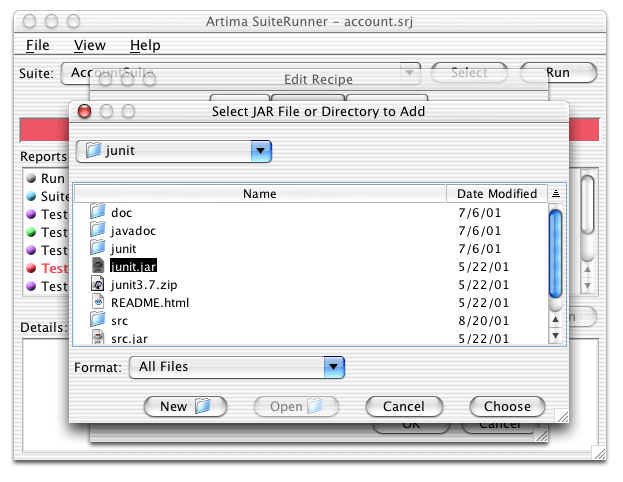
Task: Click the src folder icon
Action: (97, 319)
